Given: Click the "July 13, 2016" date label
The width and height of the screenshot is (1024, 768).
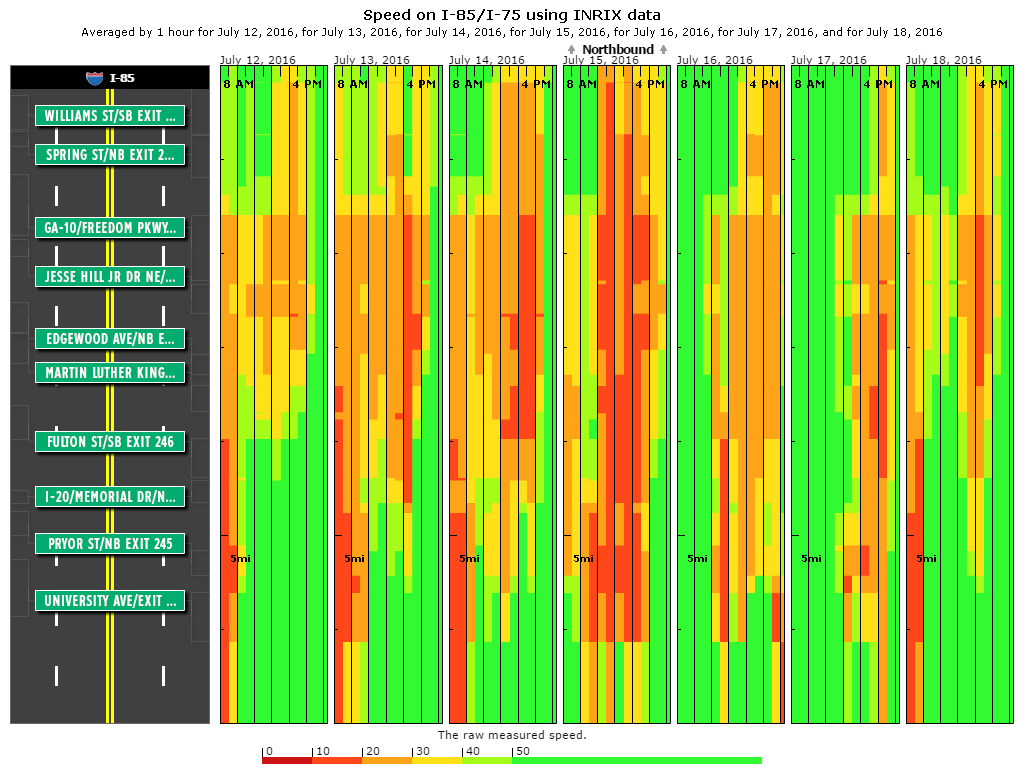Looking at the screenshot, I should (x=372, y=59).
